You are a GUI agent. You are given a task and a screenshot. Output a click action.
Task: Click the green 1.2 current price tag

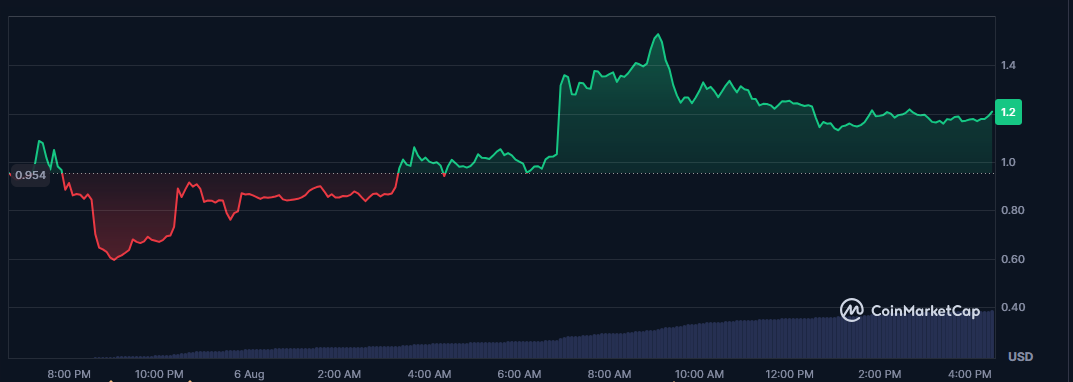tap(1008, 112)
